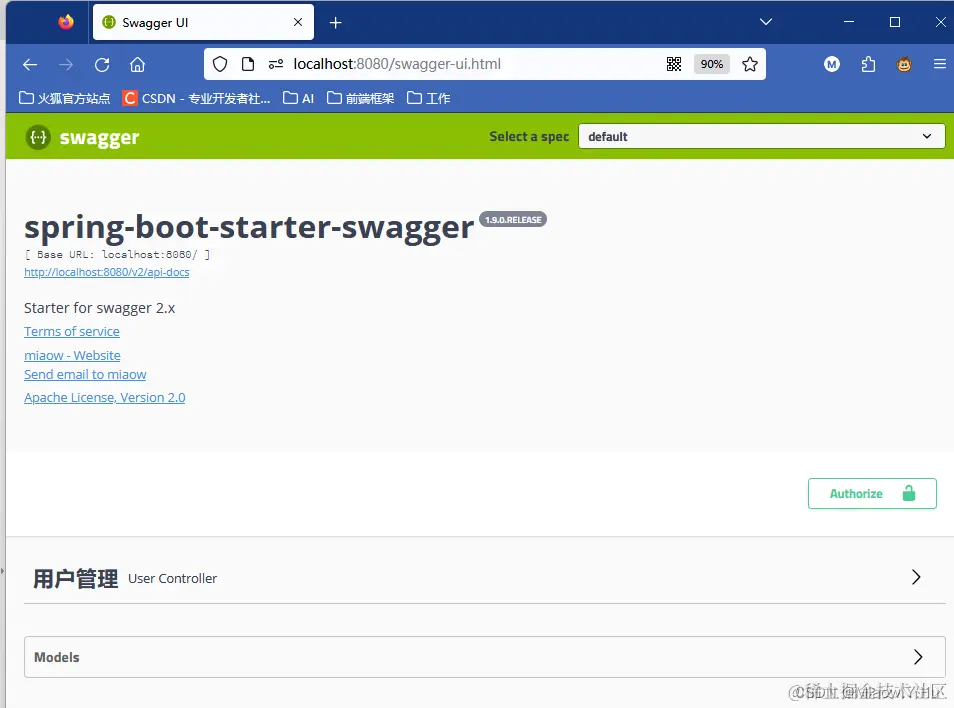Open the list all tabs dropdown
The image size is (954, 708).
pyautogui.click(x=766, y=22)
